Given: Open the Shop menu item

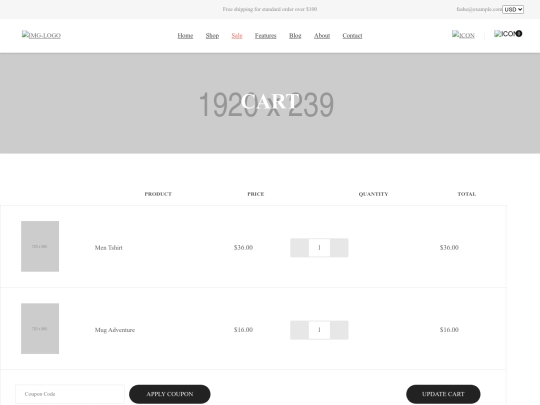Looking at the screenshot, I should (x=212, y=35).
